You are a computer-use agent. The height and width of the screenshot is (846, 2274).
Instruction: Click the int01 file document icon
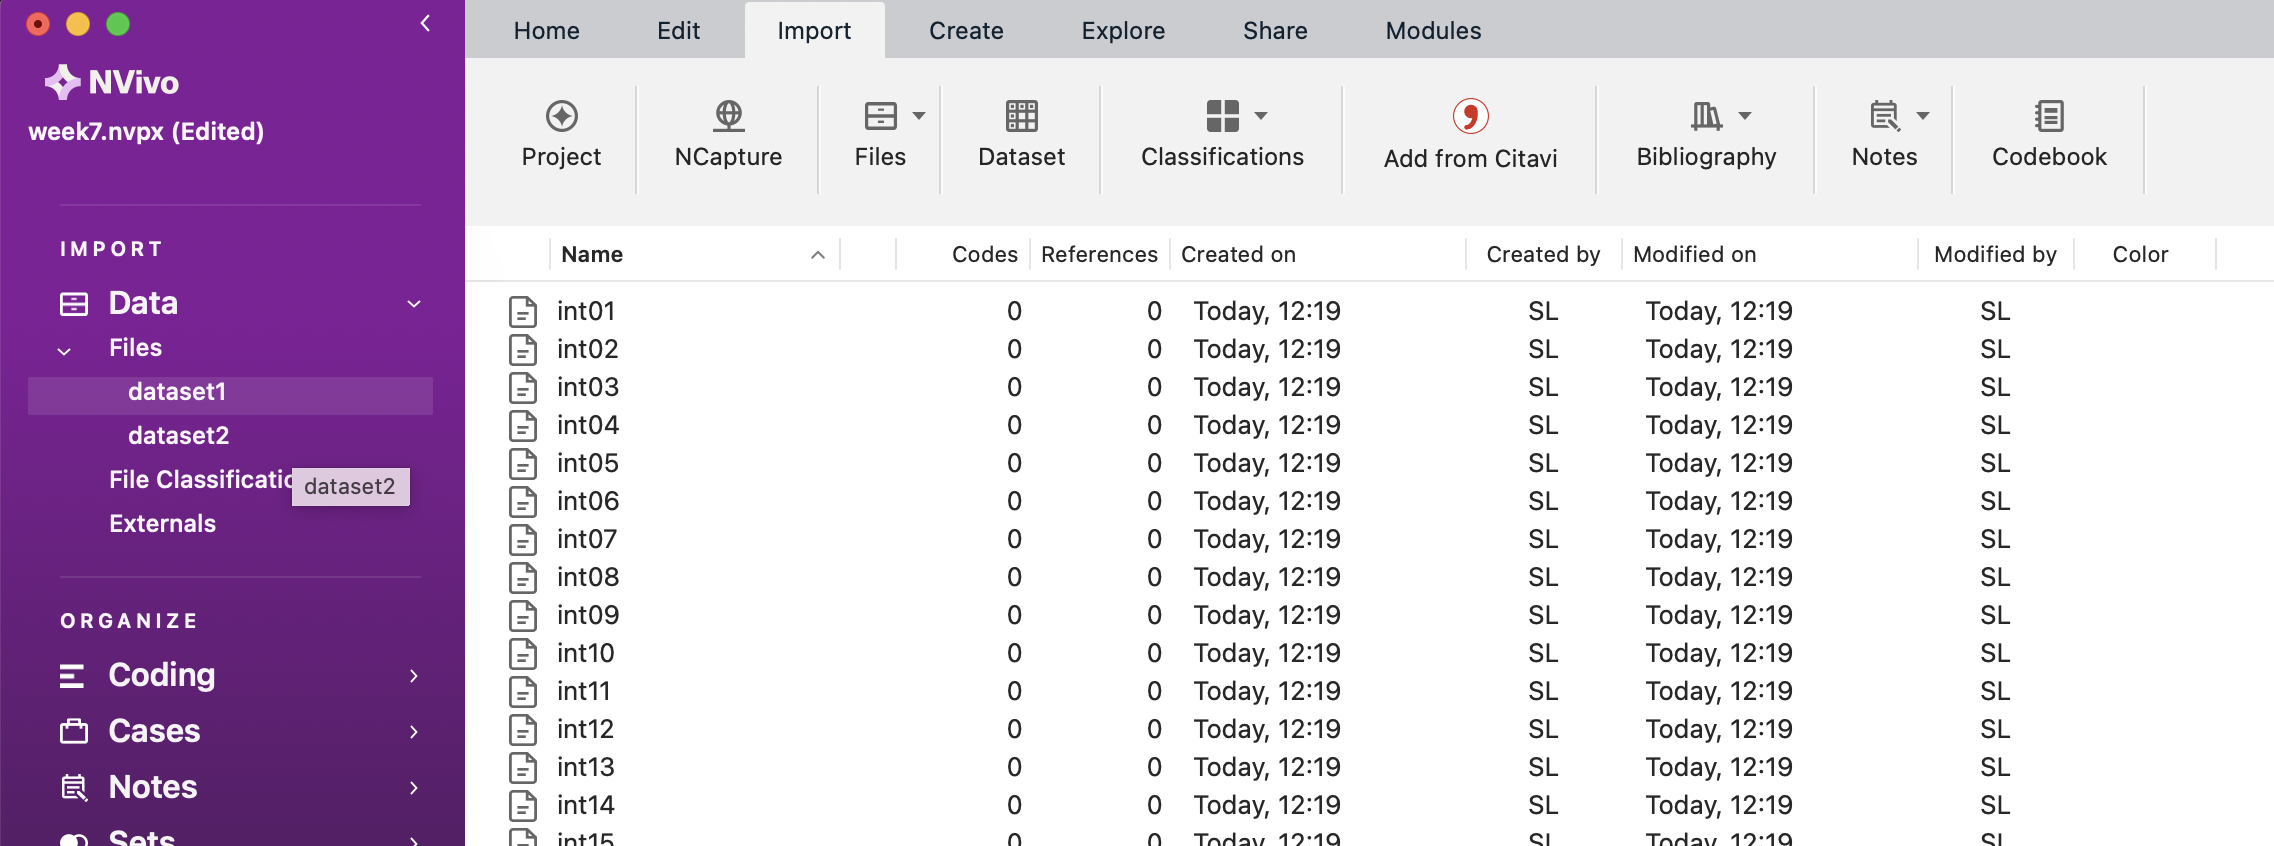(523, 312)
